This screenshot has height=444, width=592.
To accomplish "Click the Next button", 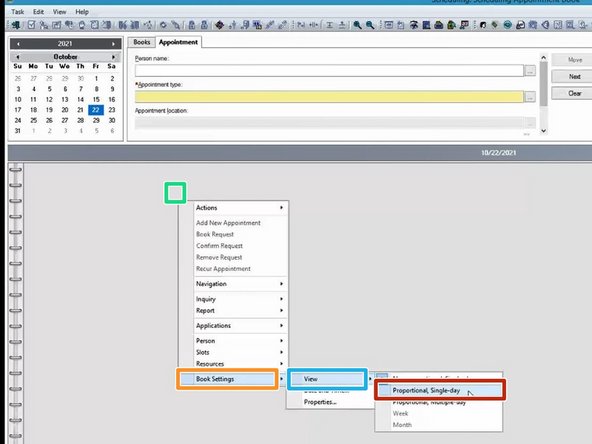I will (x=574, y=77).
